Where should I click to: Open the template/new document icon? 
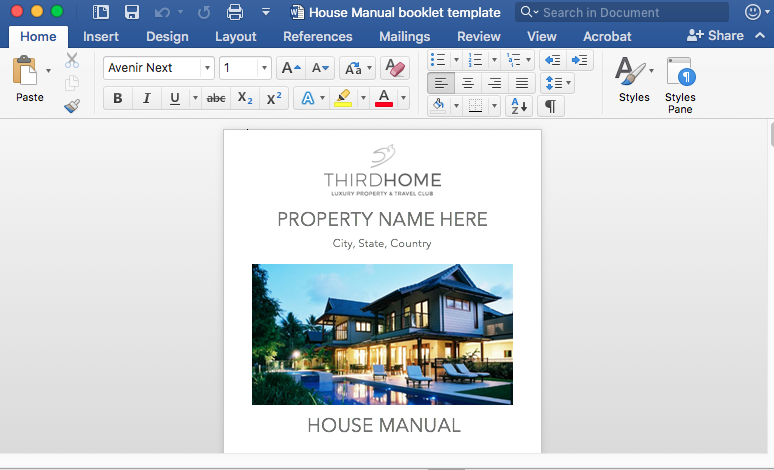[x=101, y=12]
